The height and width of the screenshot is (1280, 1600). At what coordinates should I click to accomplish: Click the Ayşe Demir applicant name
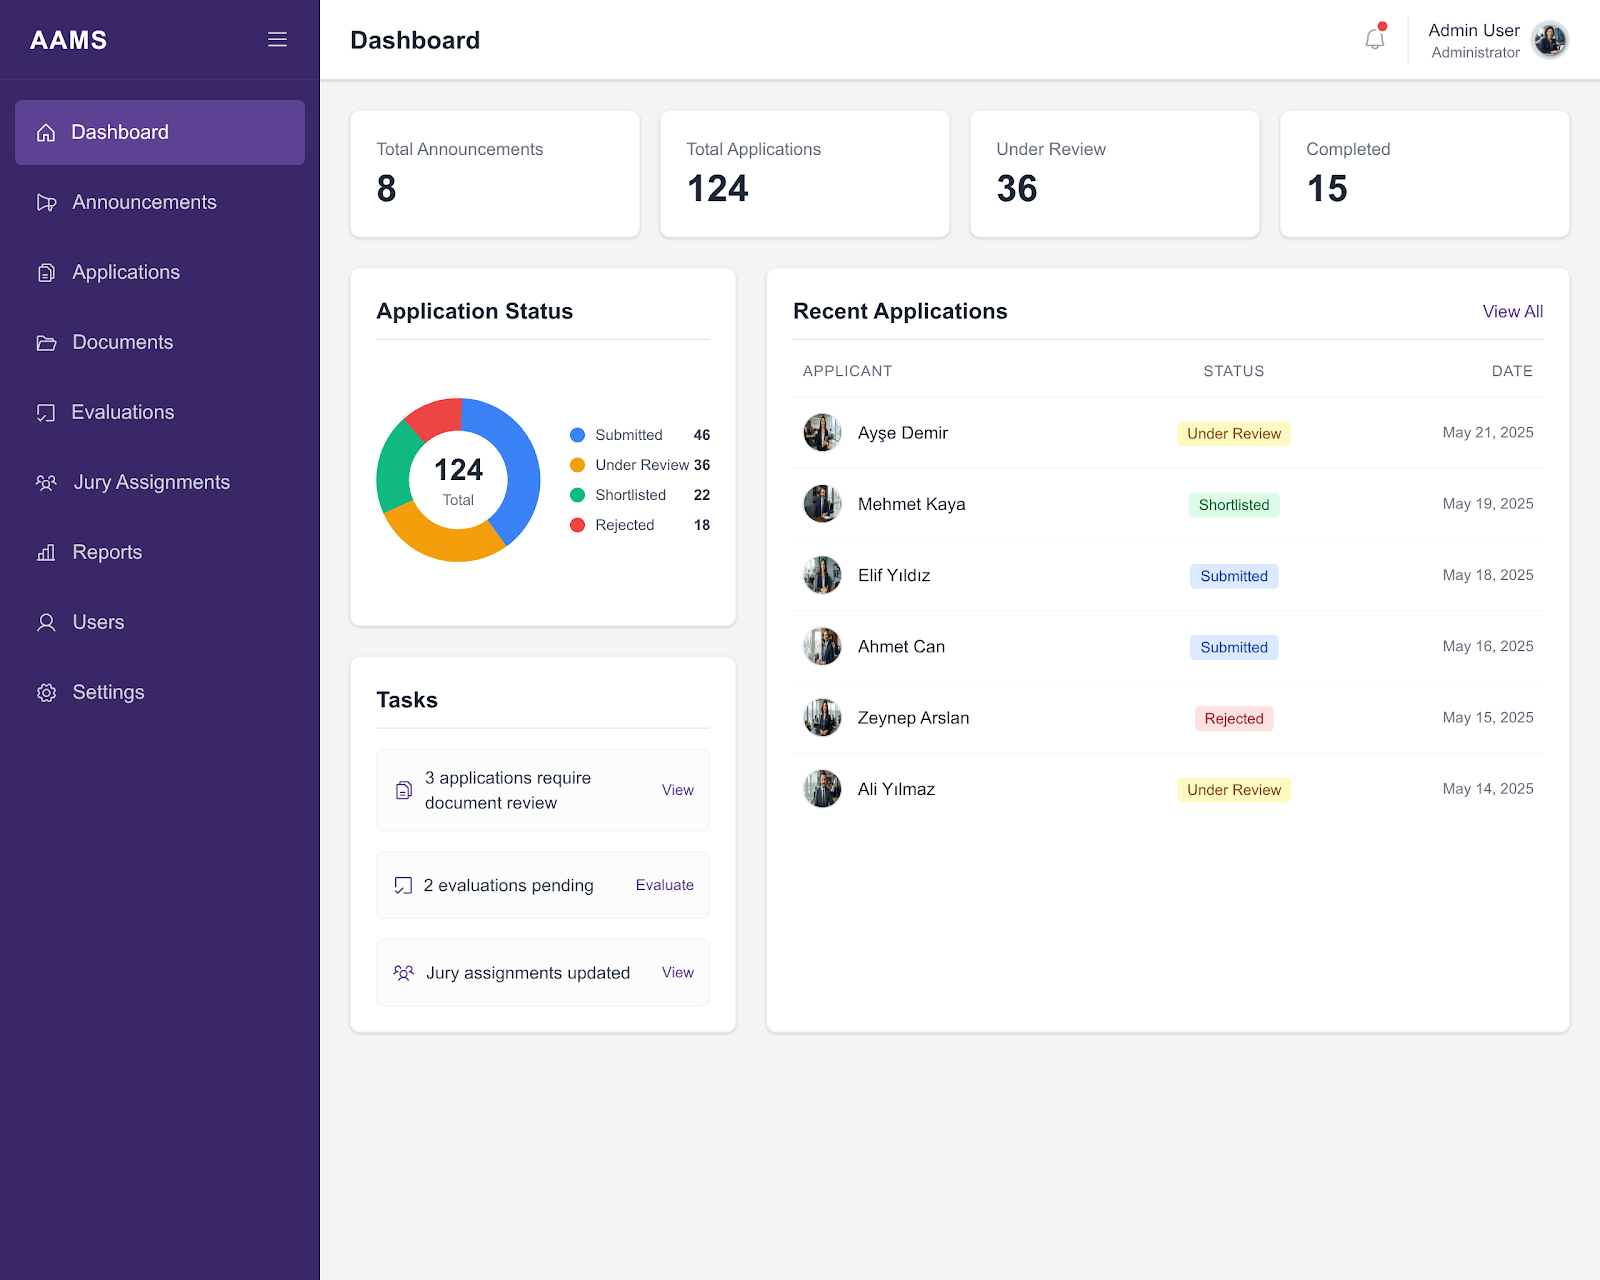[902, 433]
